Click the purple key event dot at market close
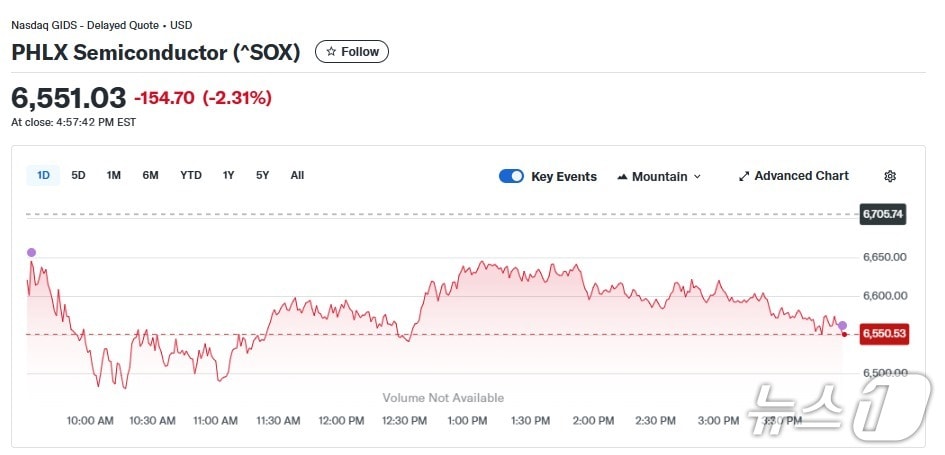945x455 pixels. (842, 326)
